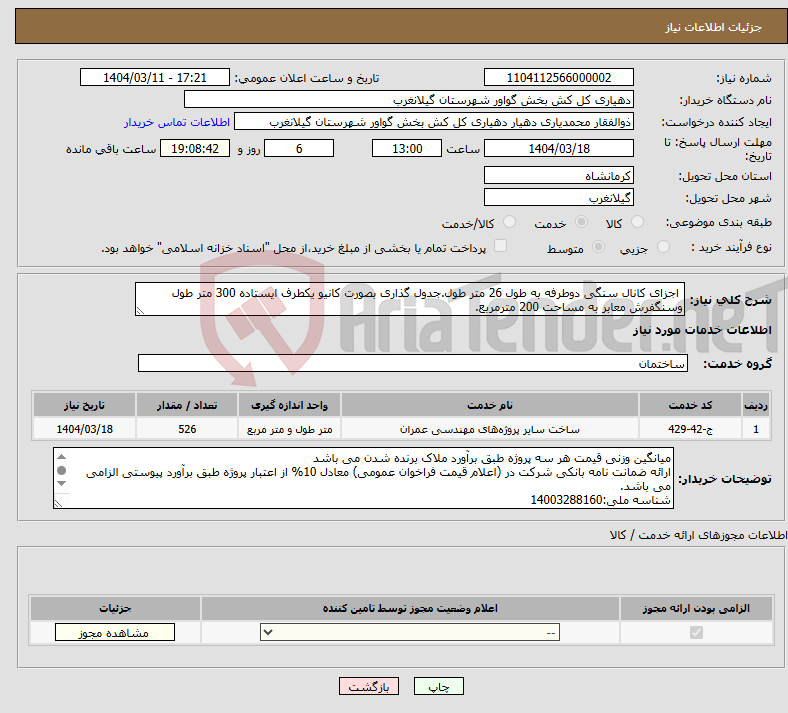Select the متوسط purchase type radio
788x713 pixels.
point(599,247)
